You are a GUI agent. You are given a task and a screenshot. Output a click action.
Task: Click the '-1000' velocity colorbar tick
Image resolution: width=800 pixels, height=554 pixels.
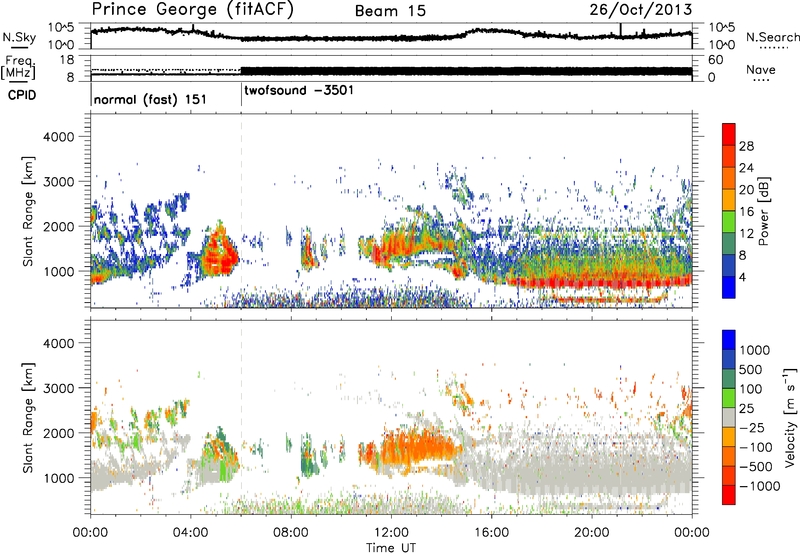point(759,486)
